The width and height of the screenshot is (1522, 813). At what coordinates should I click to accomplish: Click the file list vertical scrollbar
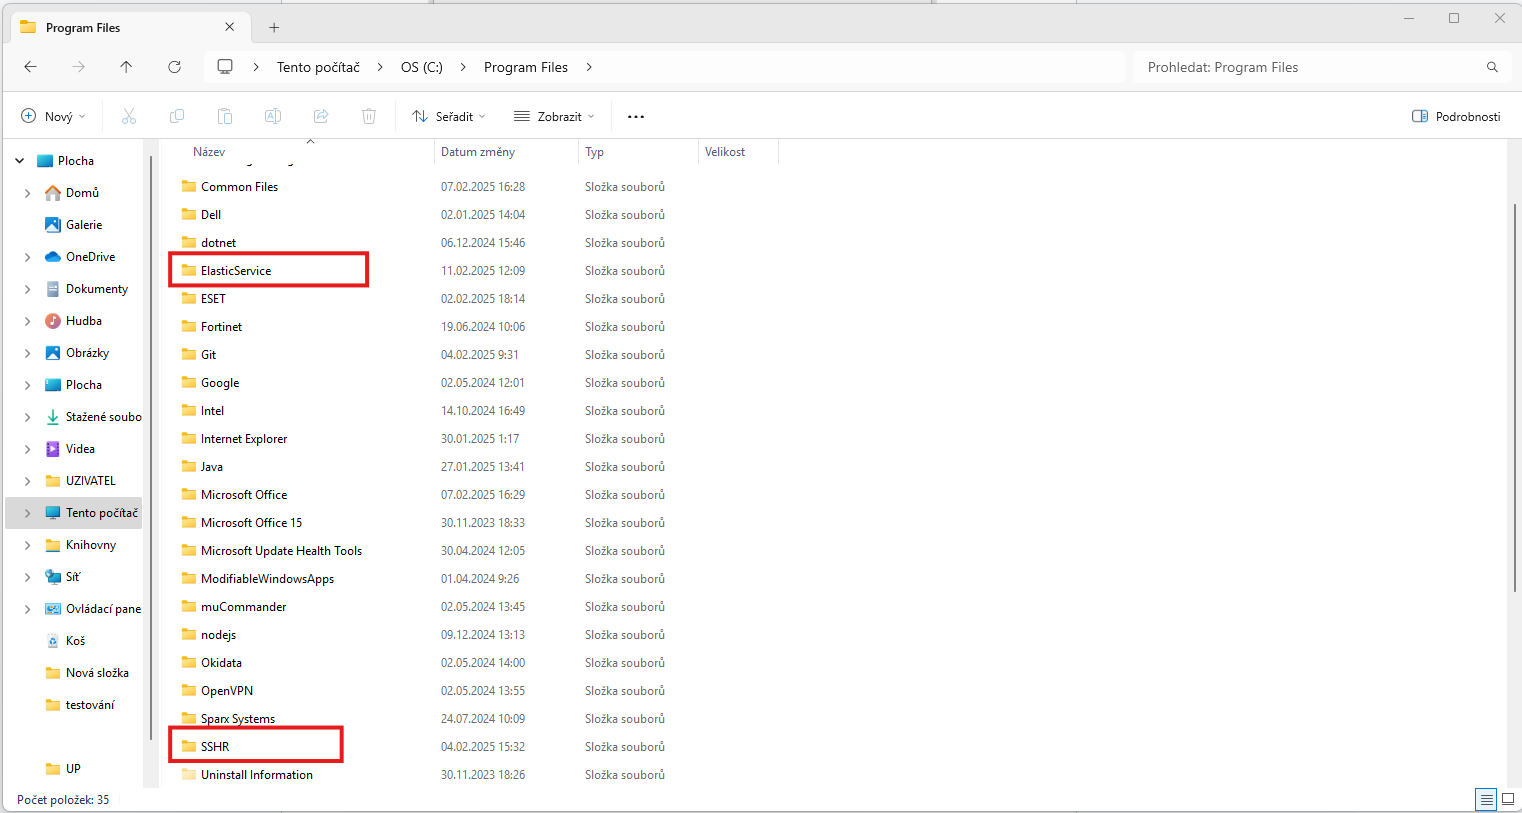coord(1514,400)
